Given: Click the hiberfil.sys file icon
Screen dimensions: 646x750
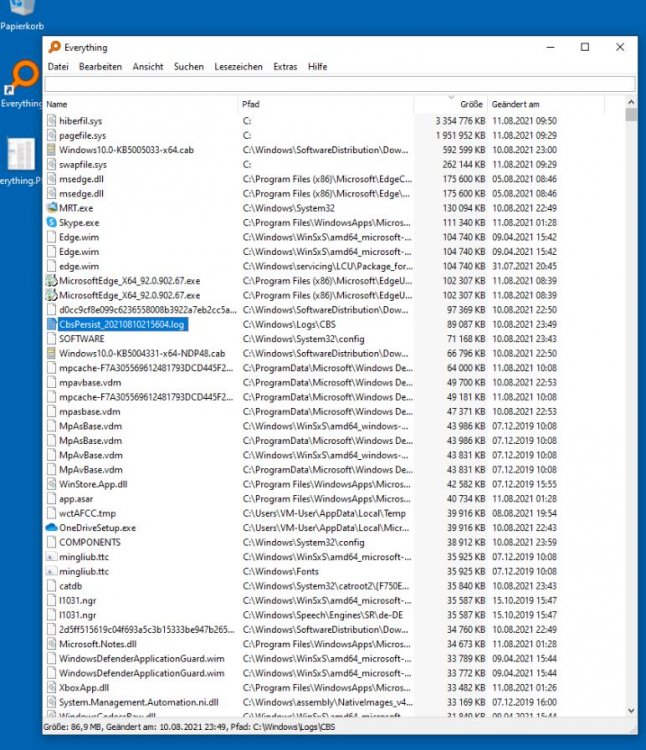Looking at the screenshot, I should [x=52, y=121].
